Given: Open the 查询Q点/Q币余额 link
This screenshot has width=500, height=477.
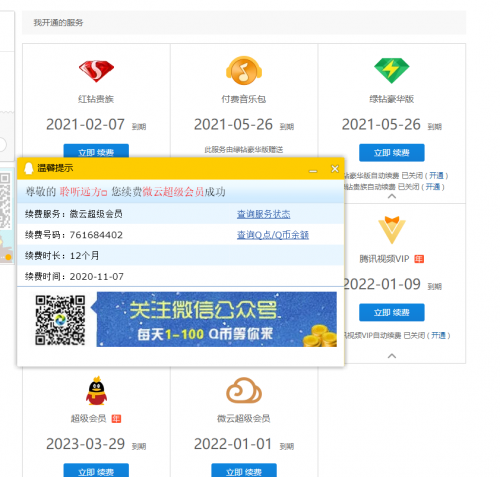Looking at the screenshot, I should click(273, 235).
